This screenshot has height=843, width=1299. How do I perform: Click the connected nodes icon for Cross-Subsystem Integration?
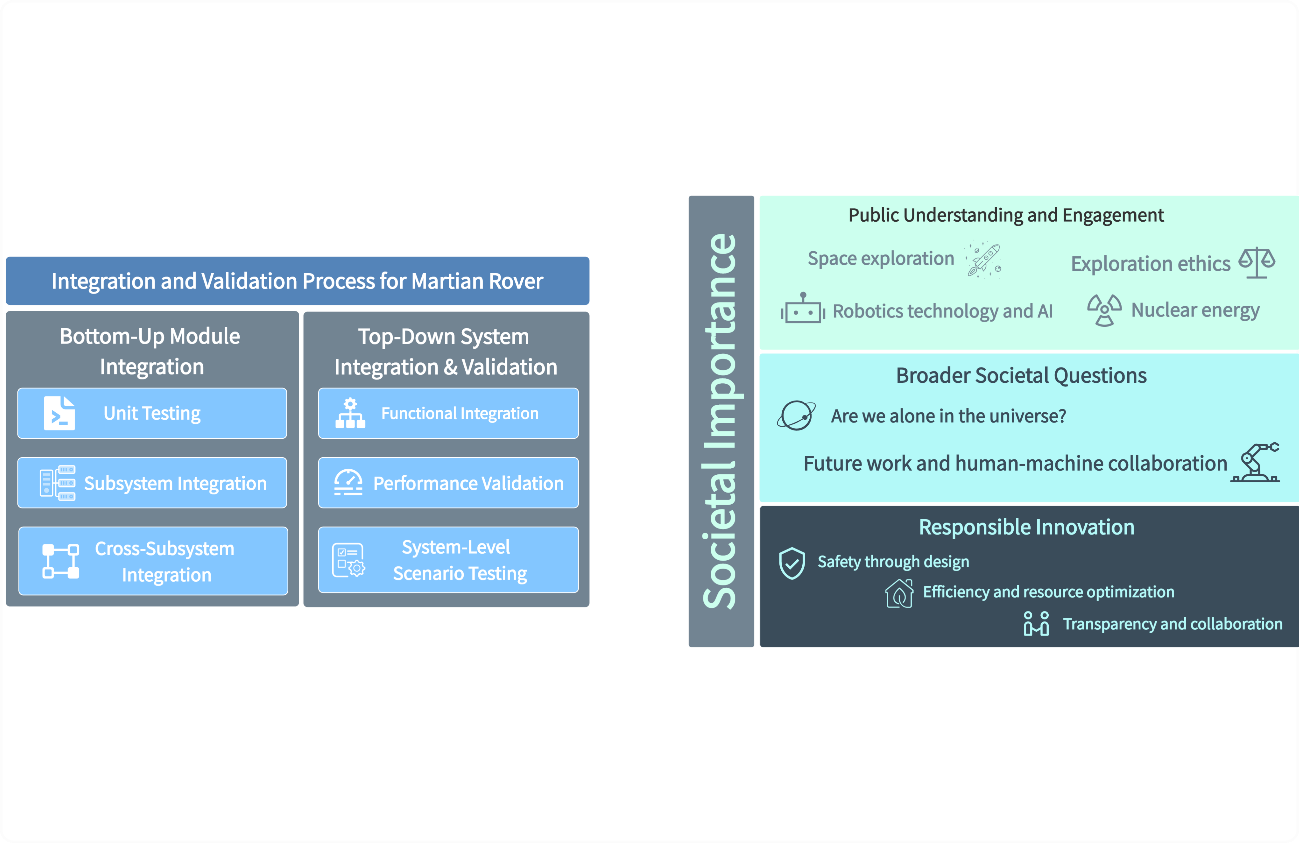pyautogui.click(x=60, y=561)
